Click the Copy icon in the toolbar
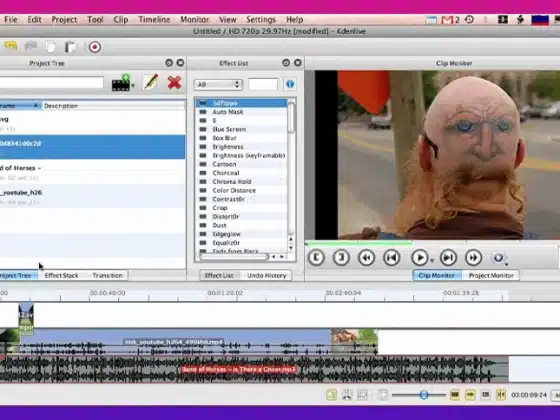The width and height of the screenshot is (560, 420). click(x=50, y=47)
